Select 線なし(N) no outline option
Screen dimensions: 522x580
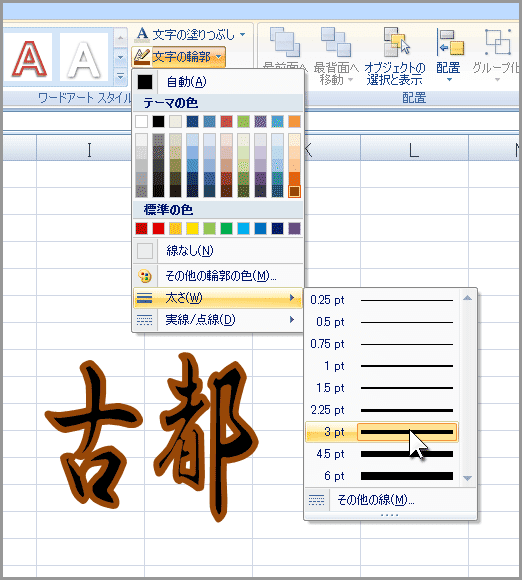pyautogui.click(x=218, y=251)
